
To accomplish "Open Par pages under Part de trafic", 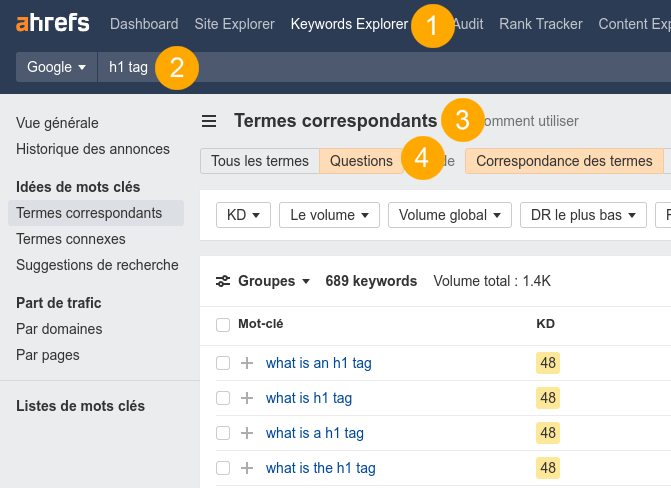I will (x=48, y=355).
